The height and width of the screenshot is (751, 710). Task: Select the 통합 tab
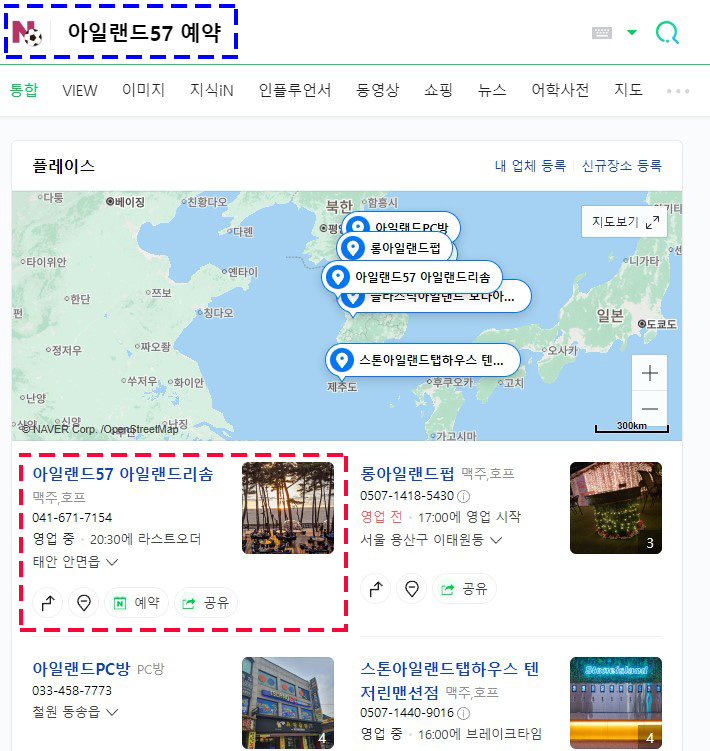tap(23, 90)
